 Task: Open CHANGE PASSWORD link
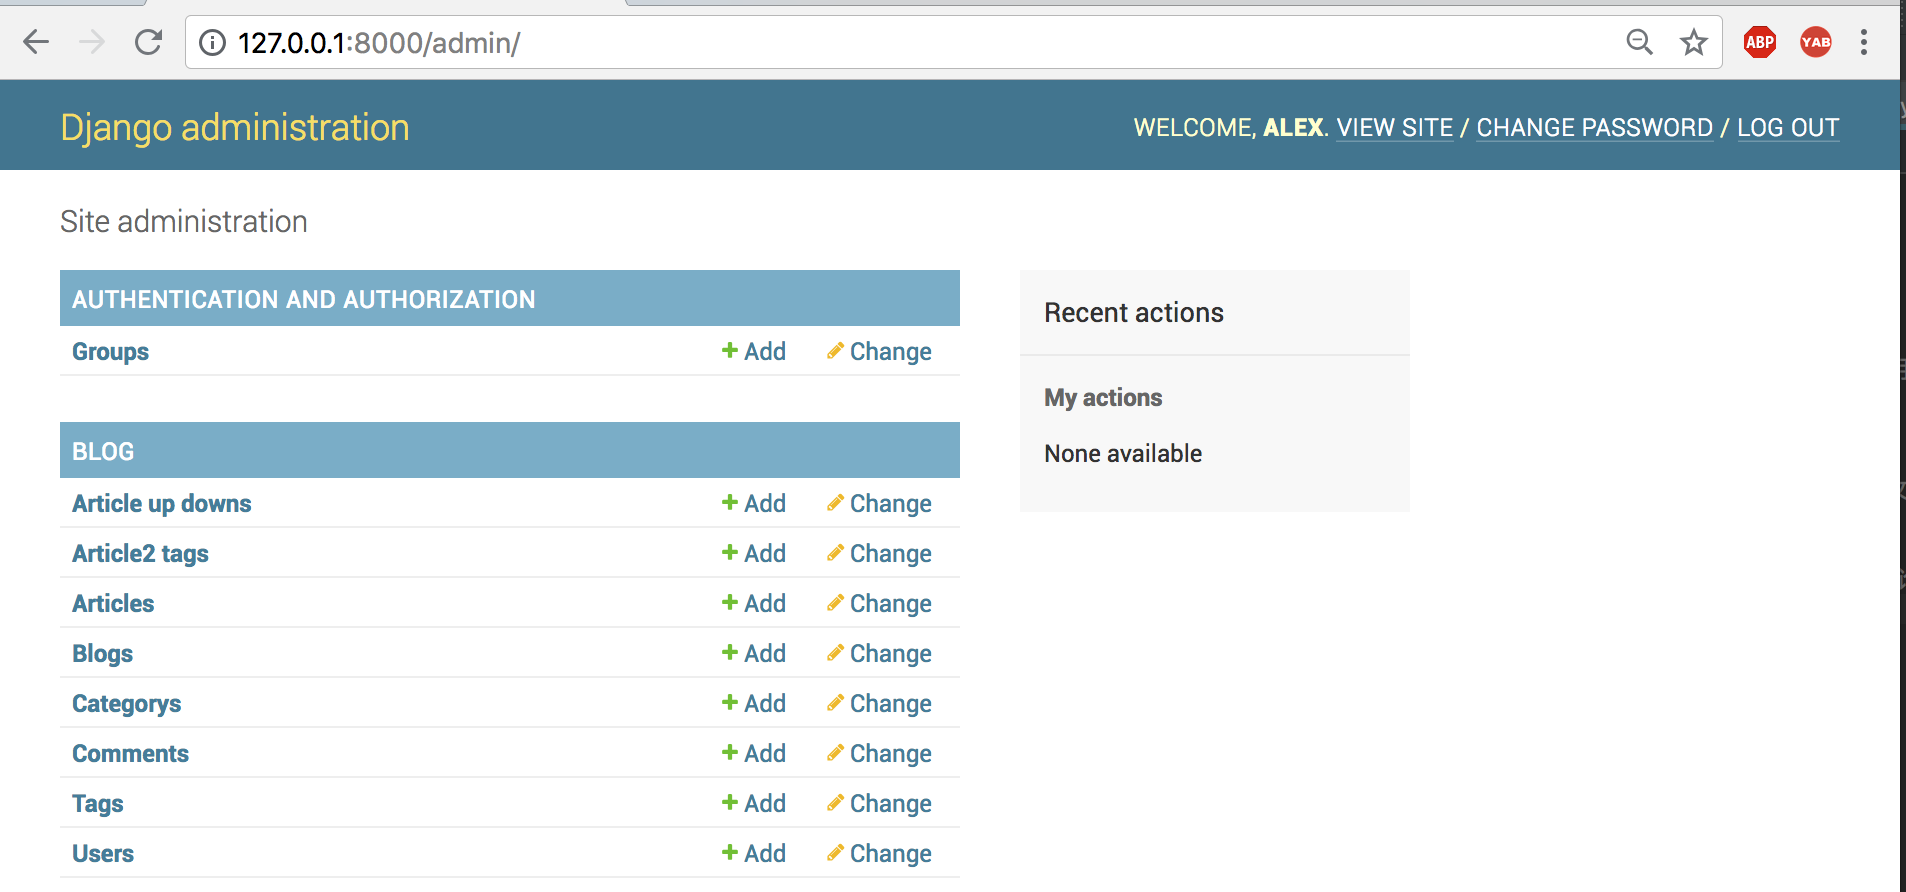point(1595,128)
